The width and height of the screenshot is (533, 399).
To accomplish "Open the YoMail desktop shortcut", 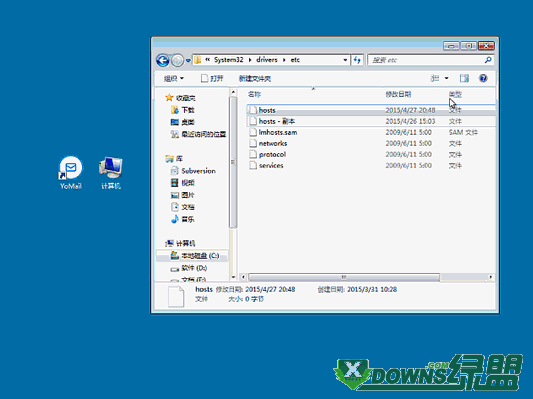I will tap(71, 173).
